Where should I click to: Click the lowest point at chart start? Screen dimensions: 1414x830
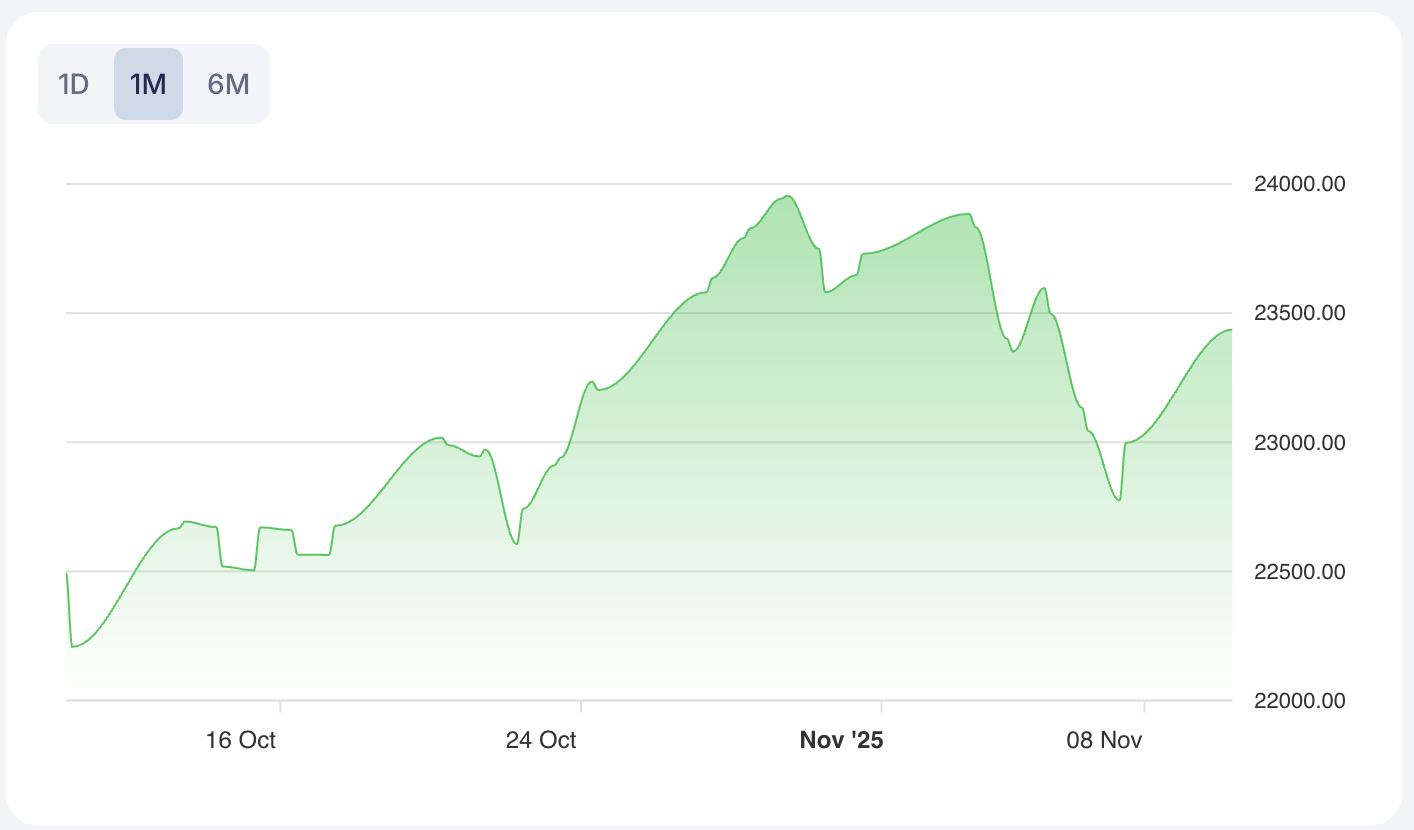coord(73,647)
